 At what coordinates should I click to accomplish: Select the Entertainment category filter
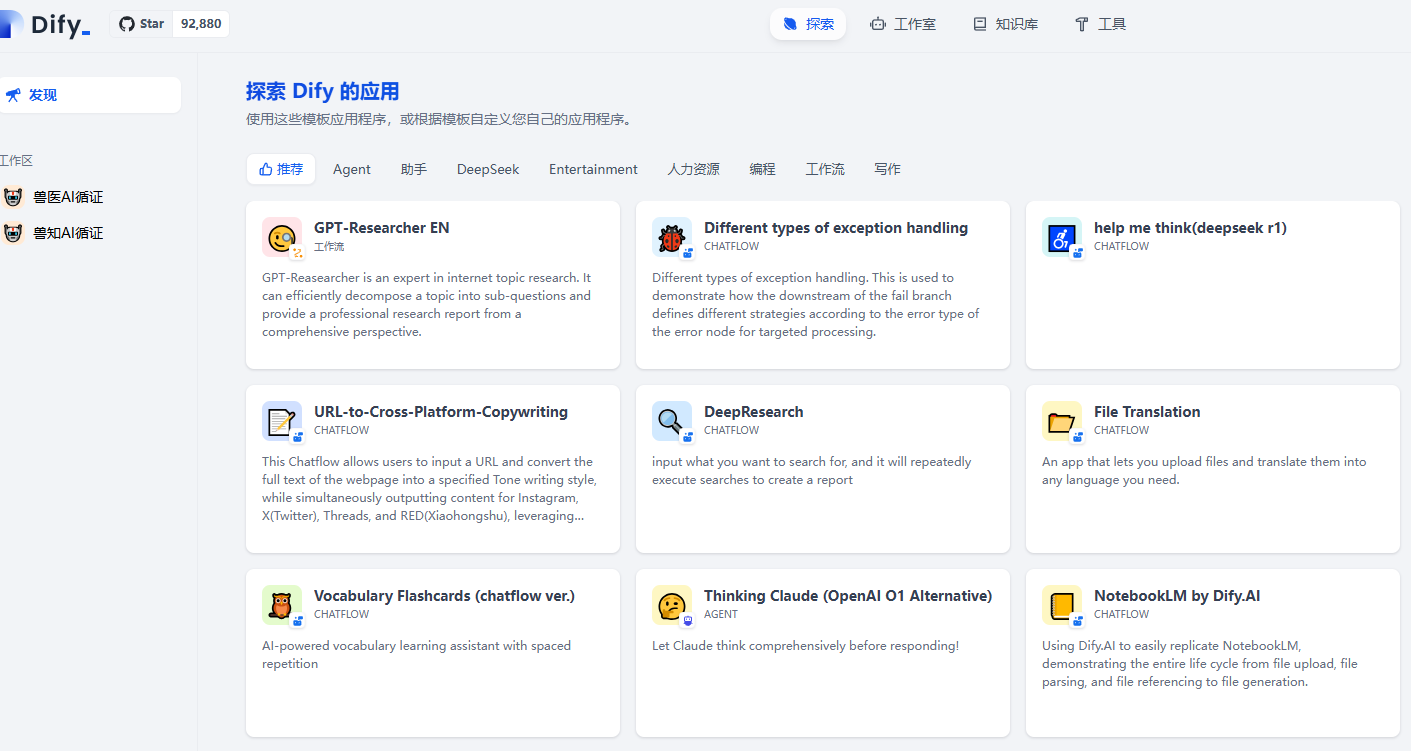(x=593, y=169)
